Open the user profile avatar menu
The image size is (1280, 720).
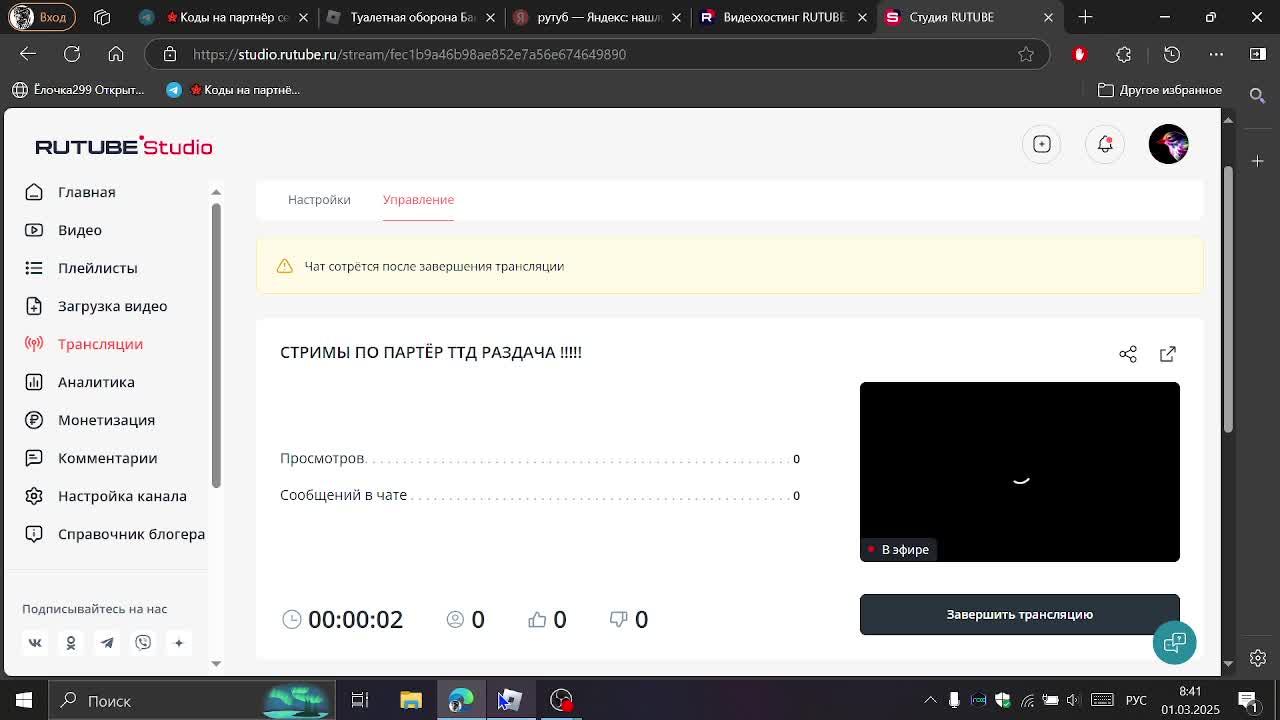coord(1168,144)
